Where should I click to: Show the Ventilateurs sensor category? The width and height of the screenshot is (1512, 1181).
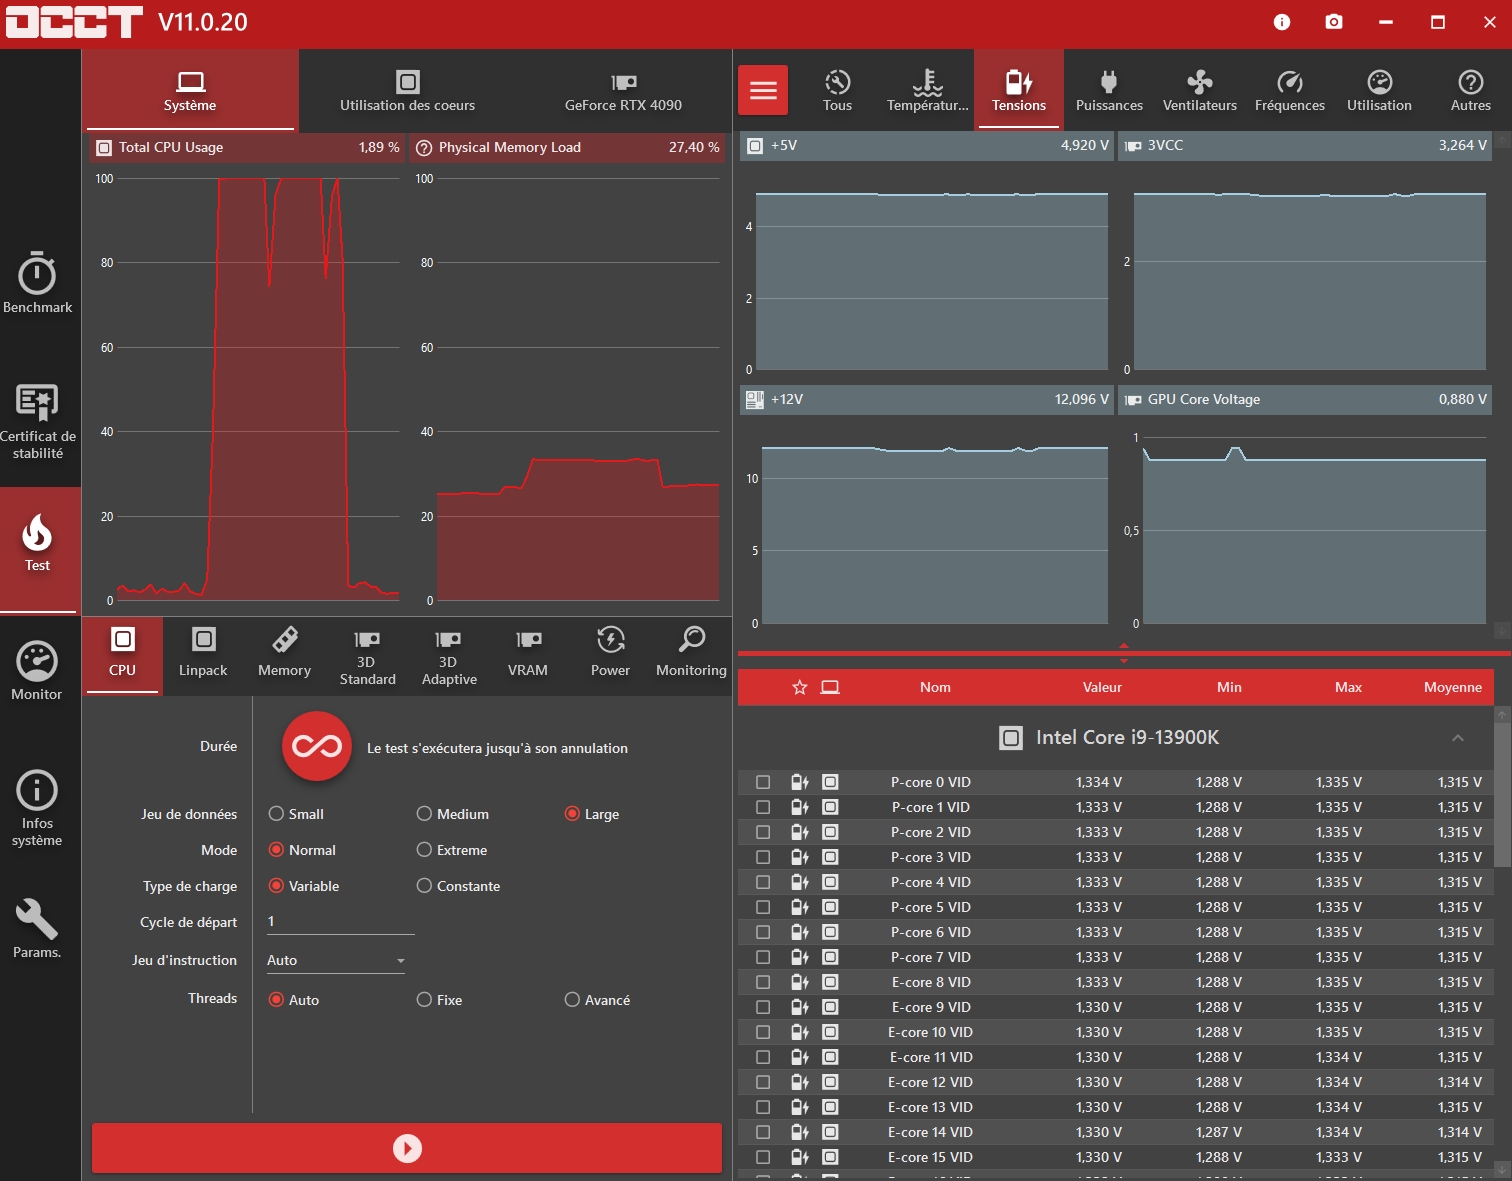coord(1199,91)
